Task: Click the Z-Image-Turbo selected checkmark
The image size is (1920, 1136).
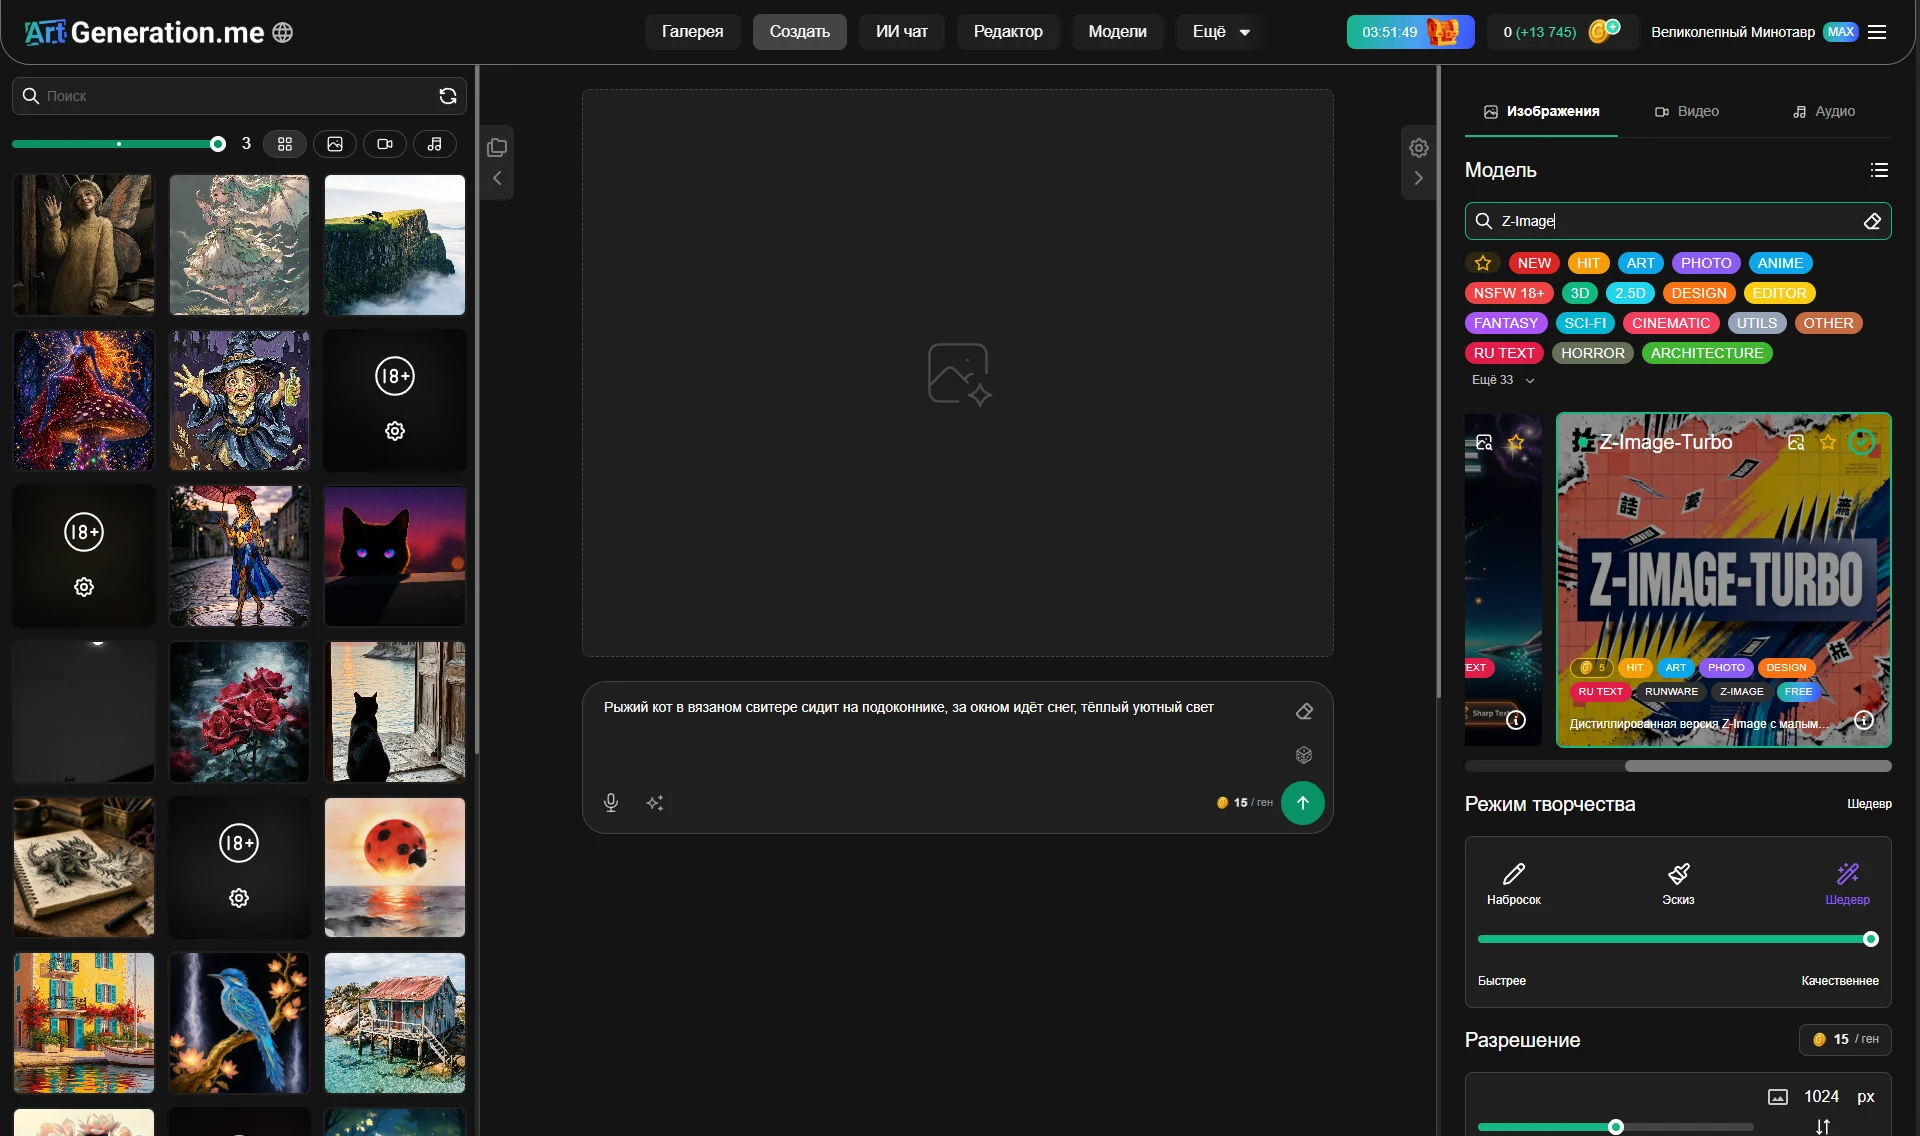Action: pos(1861,442)
